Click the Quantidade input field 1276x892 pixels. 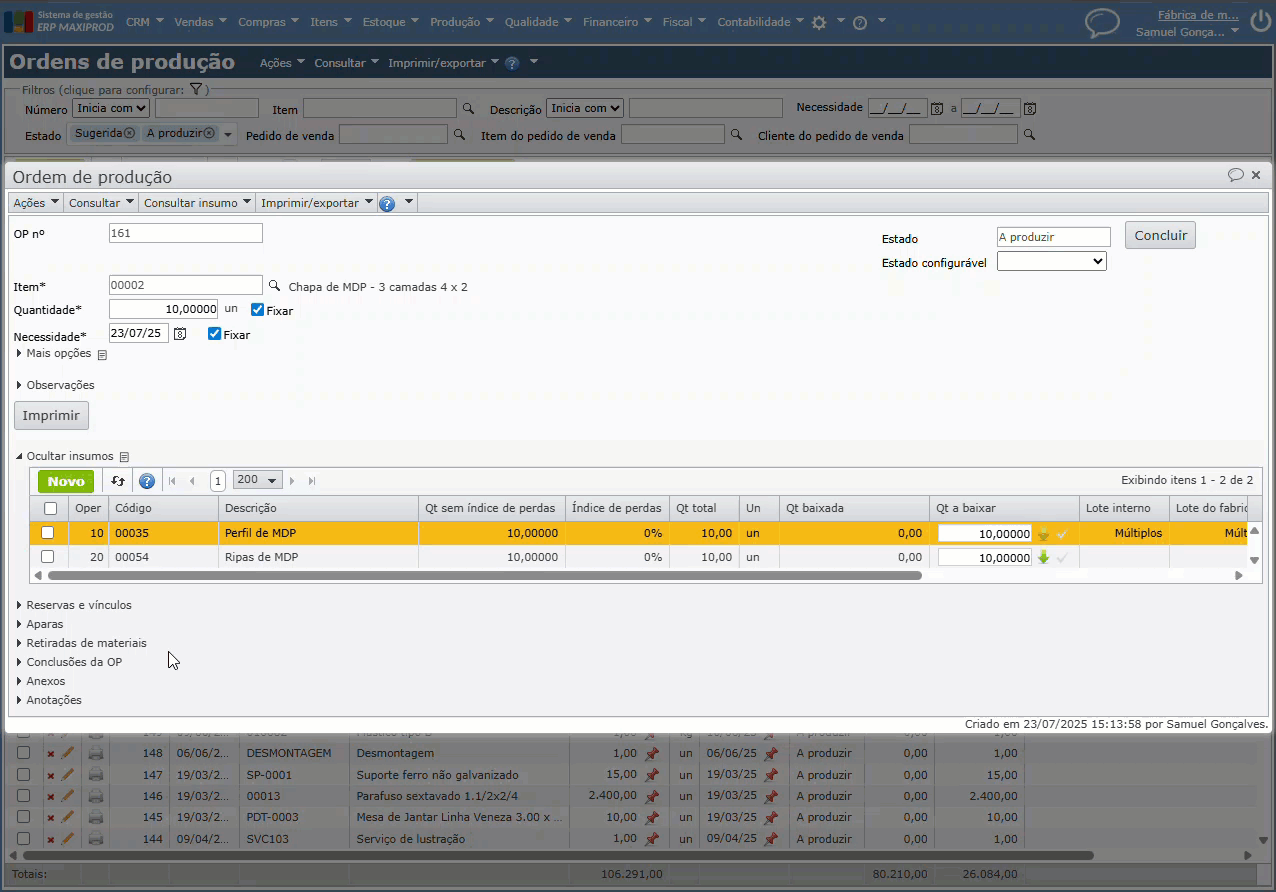tap(163, 310)
